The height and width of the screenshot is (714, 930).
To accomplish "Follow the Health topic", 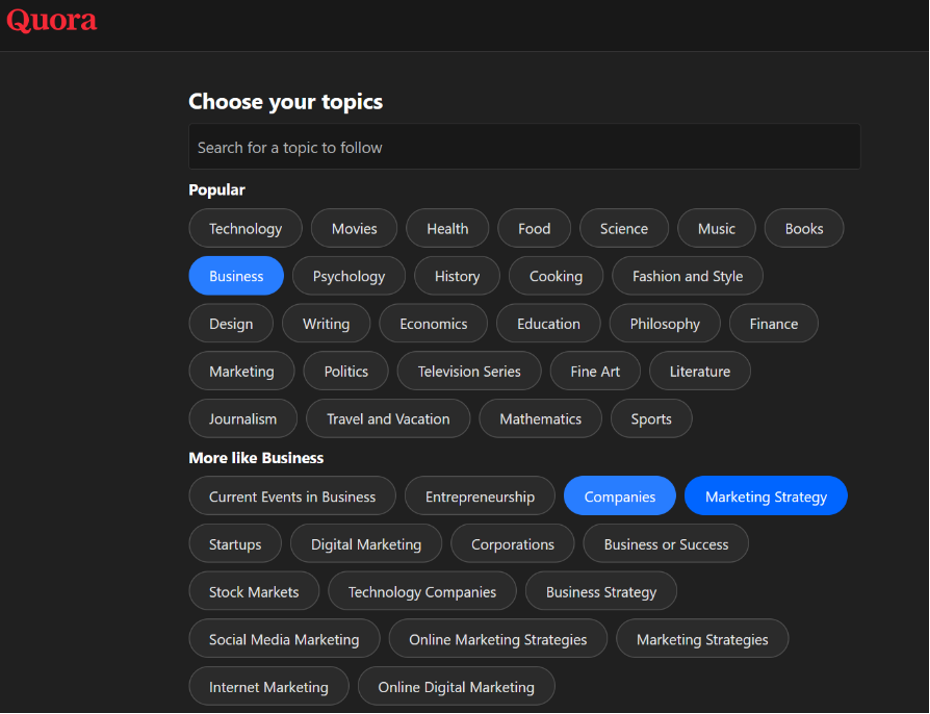I will tap(447, 228).
